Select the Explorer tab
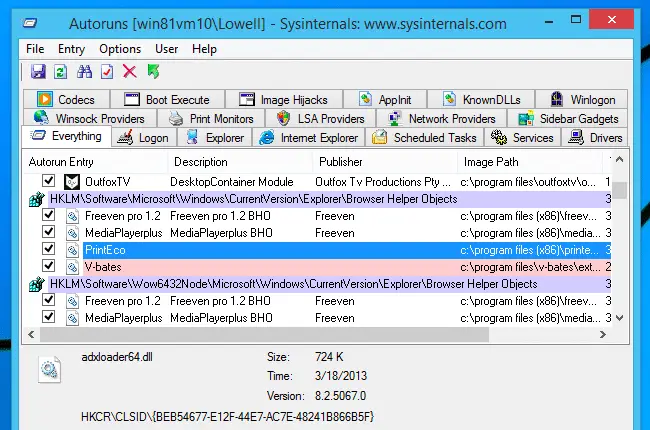The width and height of the screenshot is (650, 430). [x=214, y=138]
